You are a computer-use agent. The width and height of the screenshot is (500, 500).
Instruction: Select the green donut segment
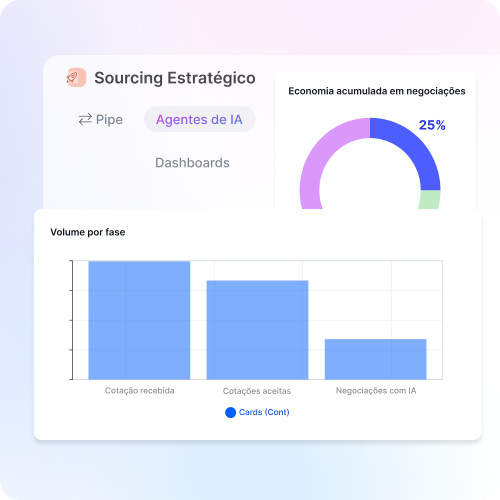click(430, 200)
